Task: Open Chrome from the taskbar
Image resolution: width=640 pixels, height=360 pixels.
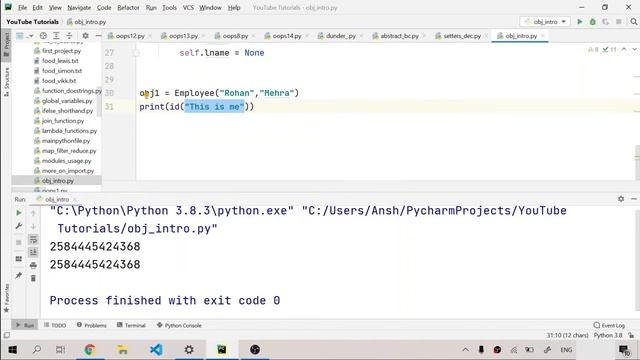Action: coord(90,350)
